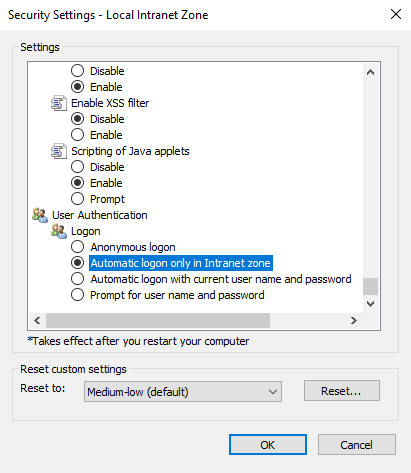Click the Enable XSS filter script icon
Screen dimensions: 411x473
(x=59, y=103)
